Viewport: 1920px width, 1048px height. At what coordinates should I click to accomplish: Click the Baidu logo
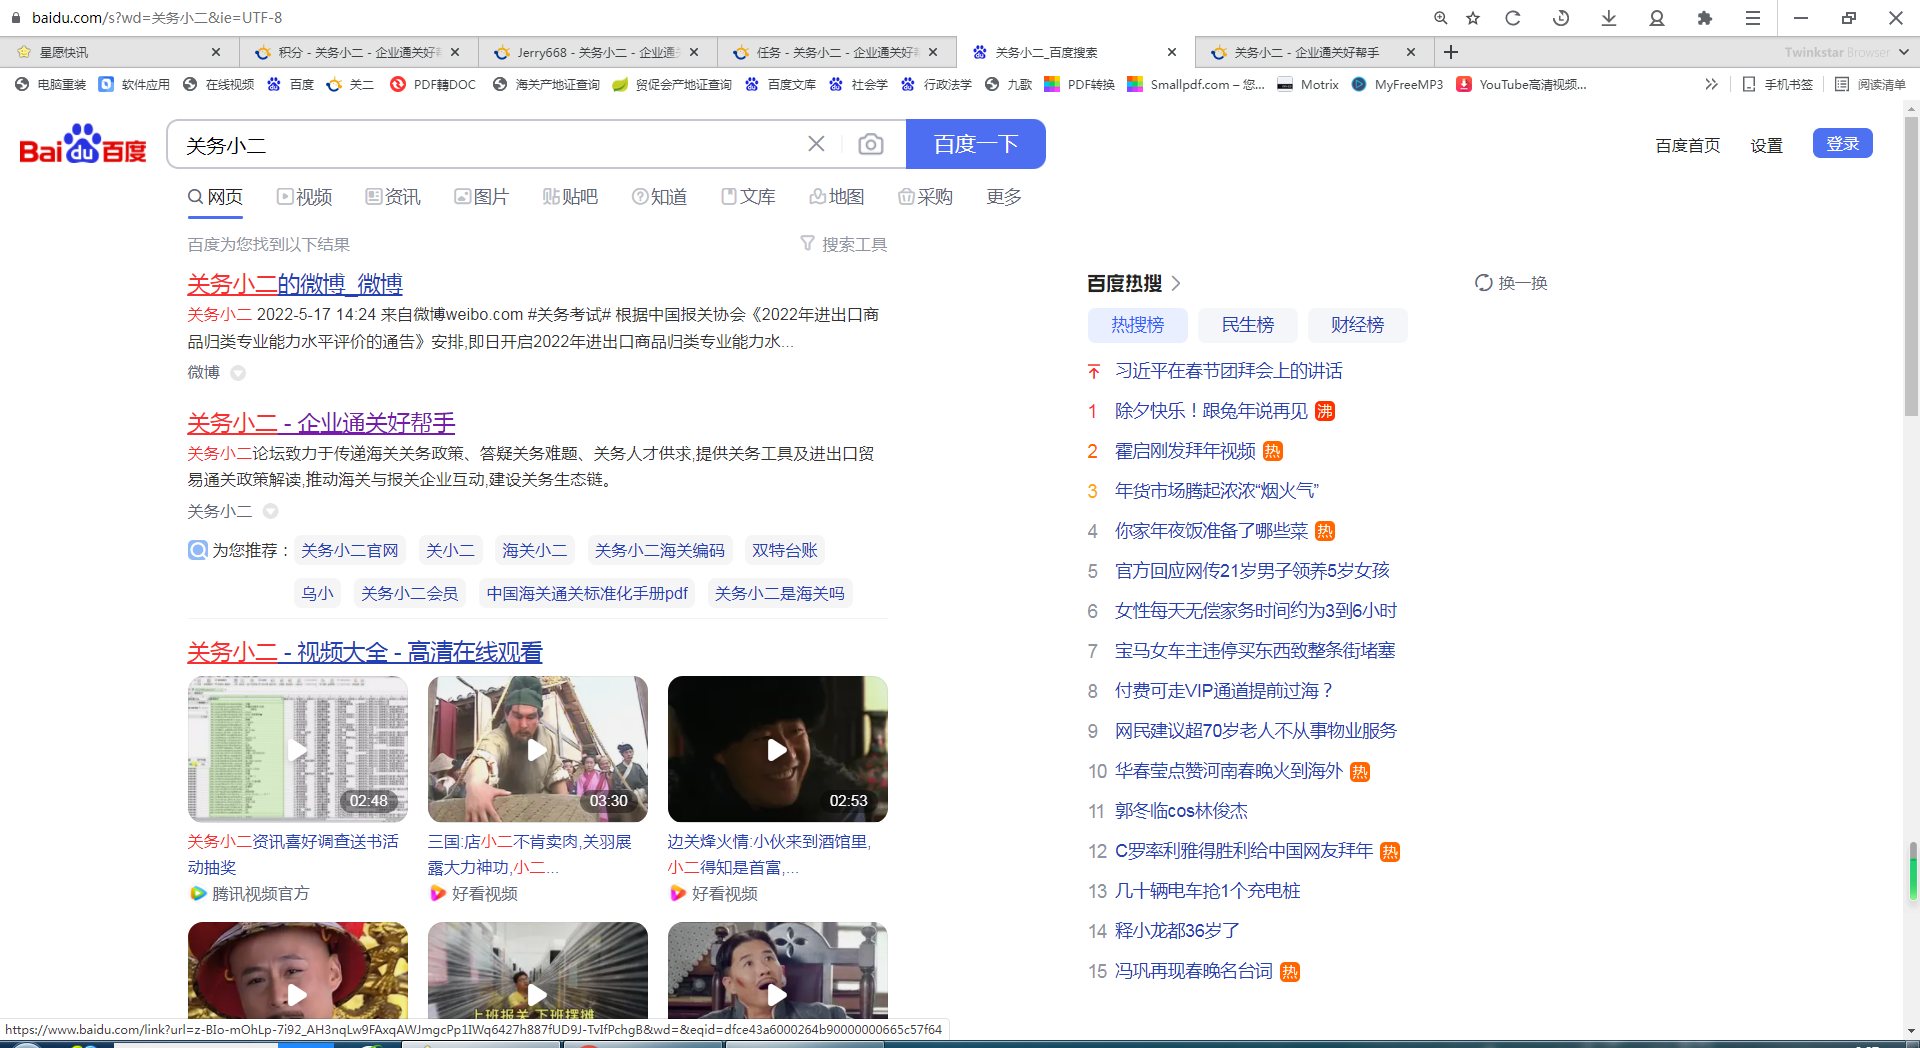tap(83, 145)
